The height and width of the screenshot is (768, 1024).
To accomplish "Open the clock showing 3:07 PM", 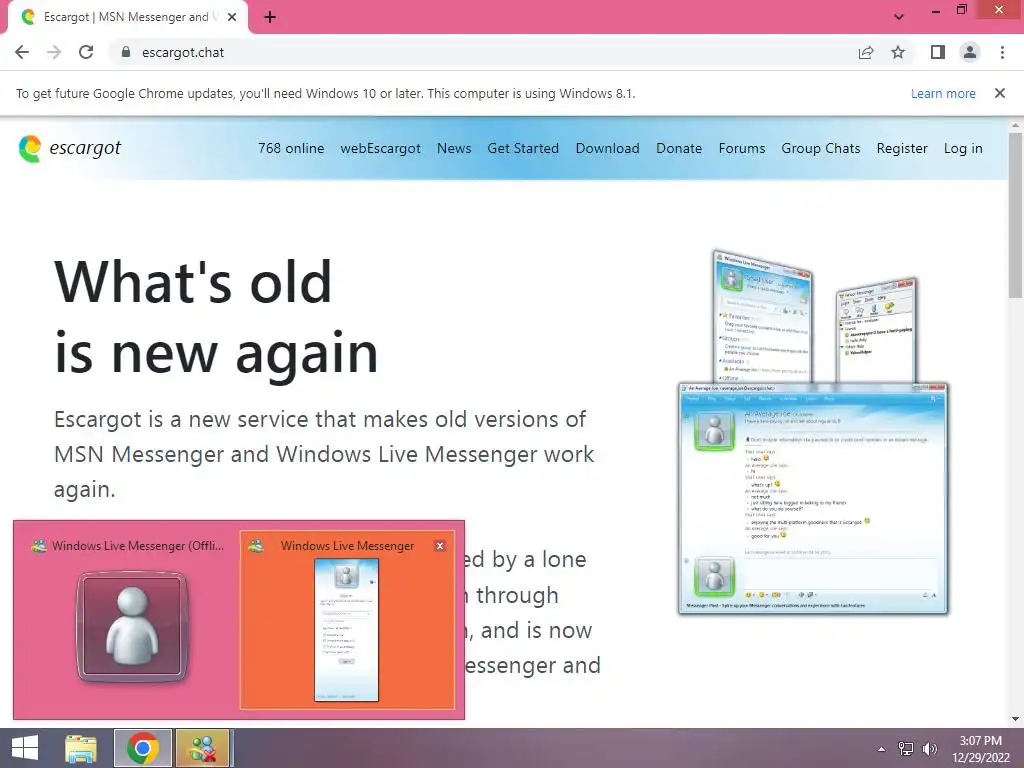I will click(x=981, y=749).
